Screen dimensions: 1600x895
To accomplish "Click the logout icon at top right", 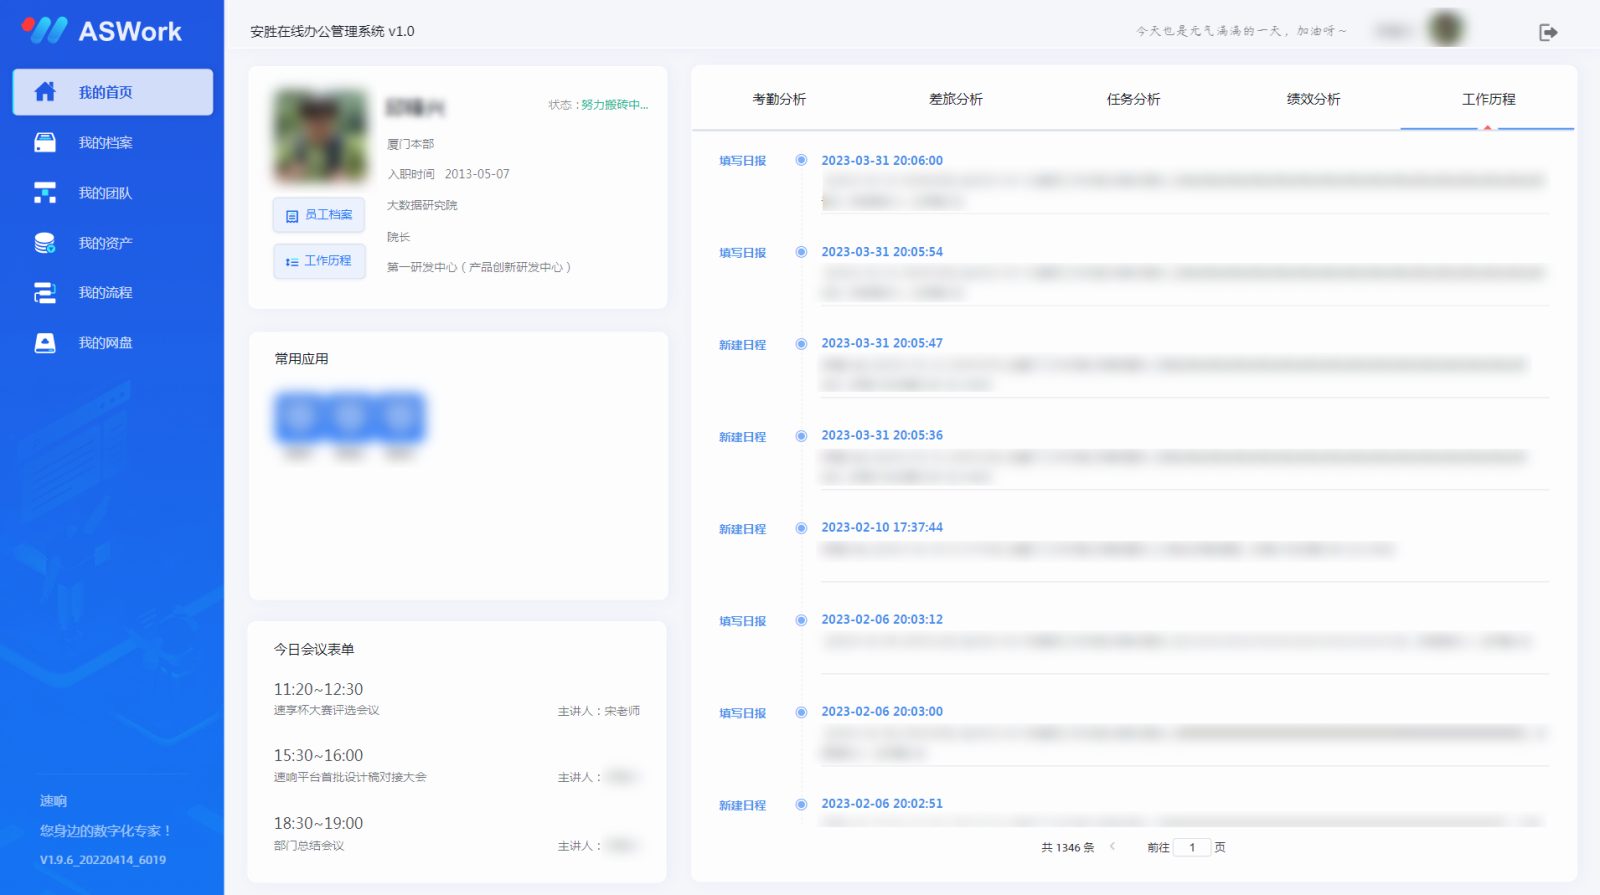I will coord(1548,32).
